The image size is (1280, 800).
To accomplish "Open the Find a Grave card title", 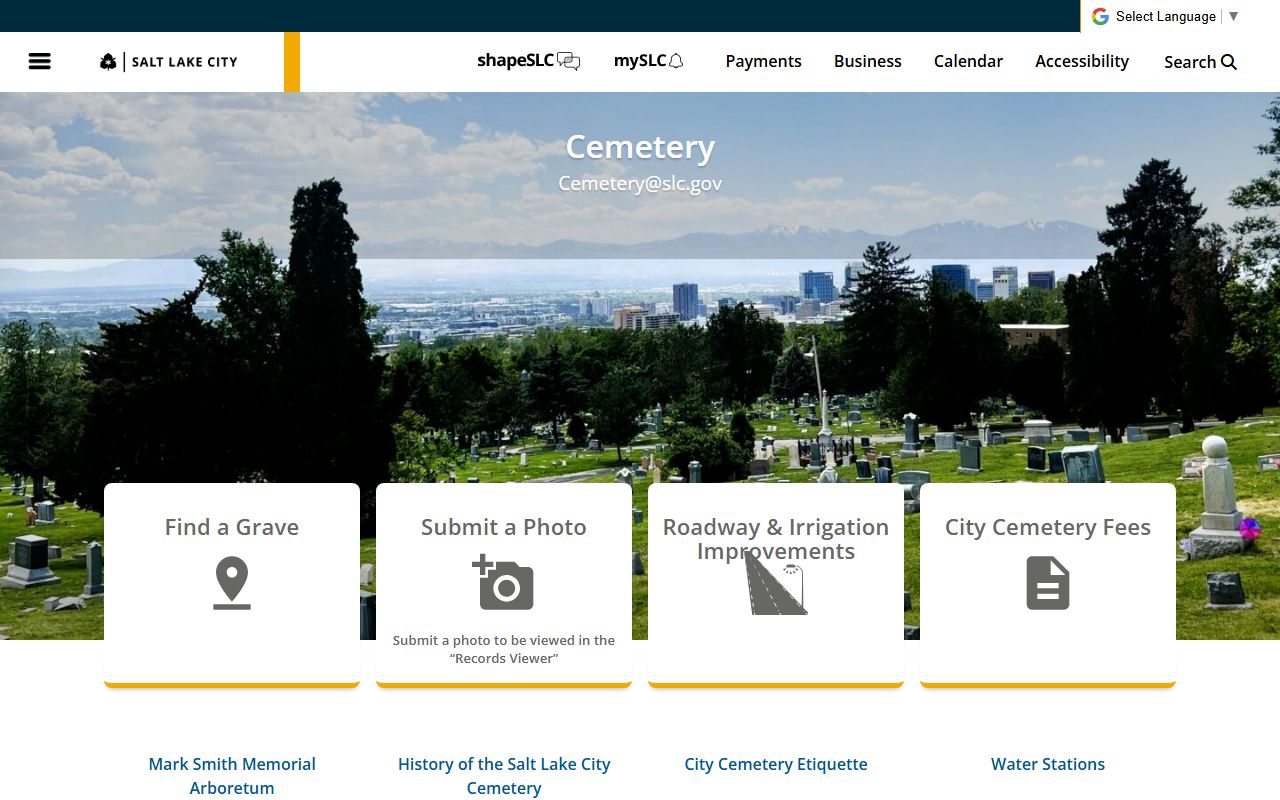I will [x=232, y=527].
